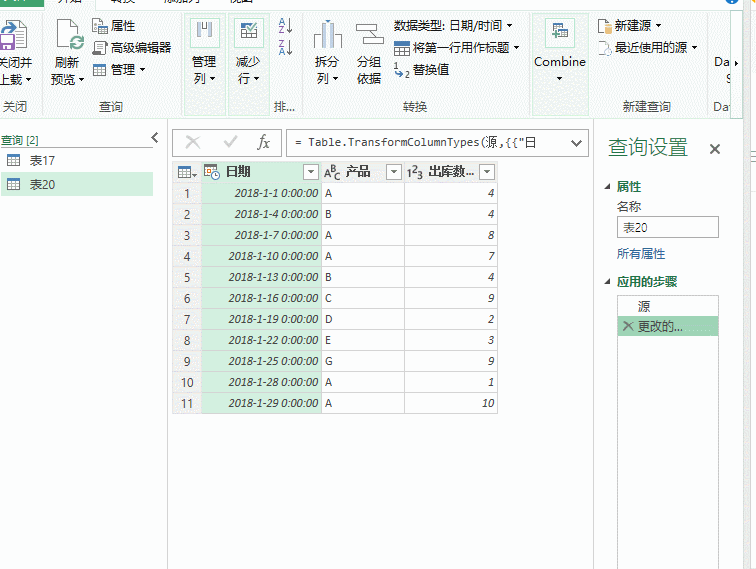
Task: Expand the formula bar with the chevron
Action: (x=576, y=143)
